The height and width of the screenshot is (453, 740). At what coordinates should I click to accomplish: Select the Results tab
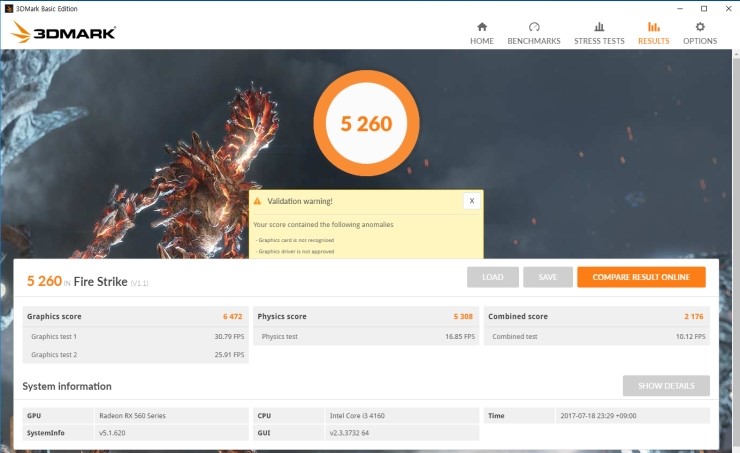[x=654, y=33]
